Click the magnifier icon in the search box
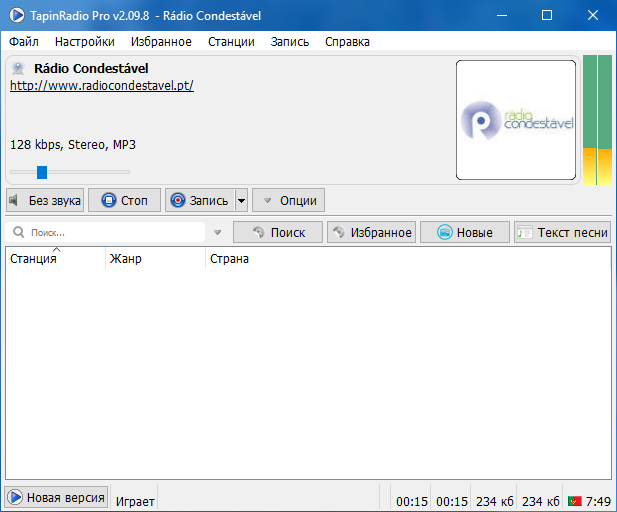The width and height of the screenshot is (617, 512). 19,232
